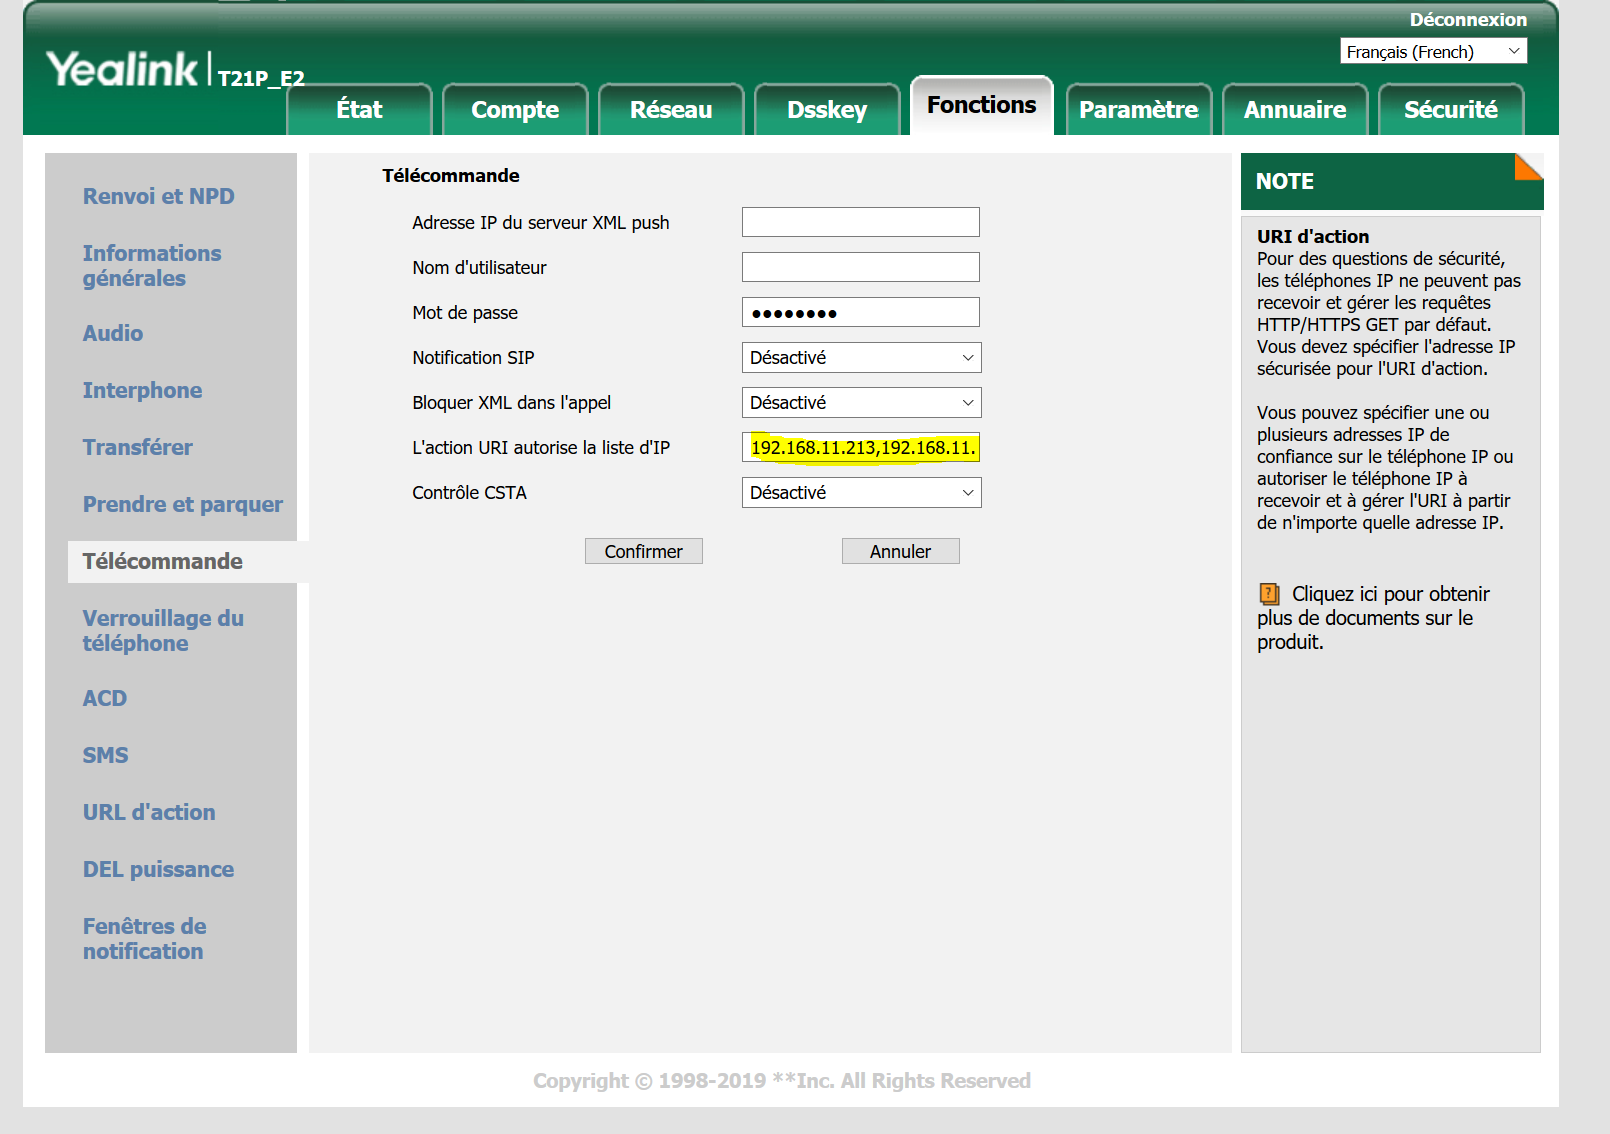This screenshot has width=1610, height=1134.
Task: Open the Compte tab
Action: click(515, 110)
